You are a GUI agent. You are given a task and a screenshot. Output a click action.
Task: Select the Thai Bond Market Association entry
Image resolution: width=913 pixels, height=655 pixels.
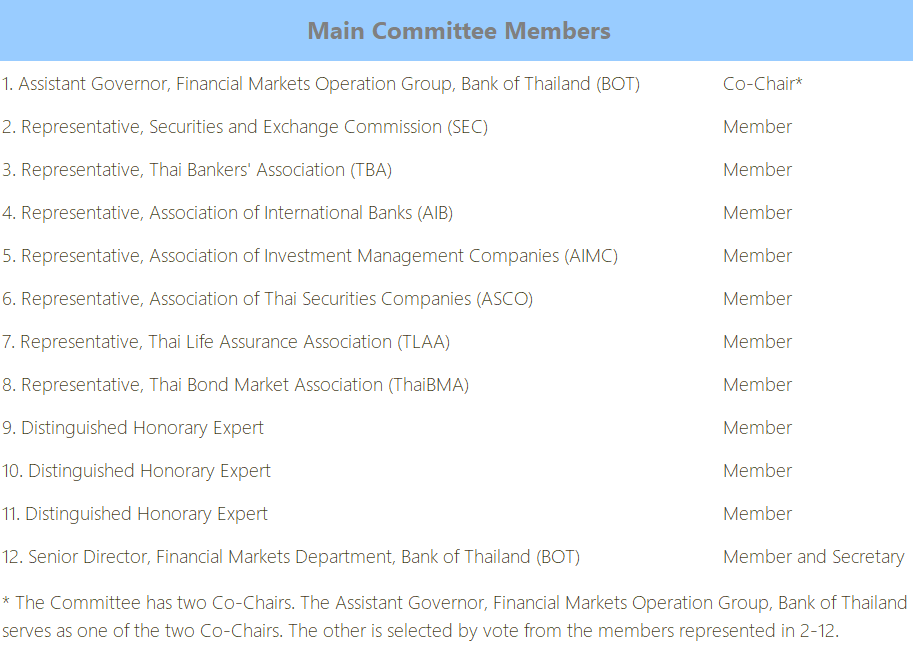pos(235,385)
